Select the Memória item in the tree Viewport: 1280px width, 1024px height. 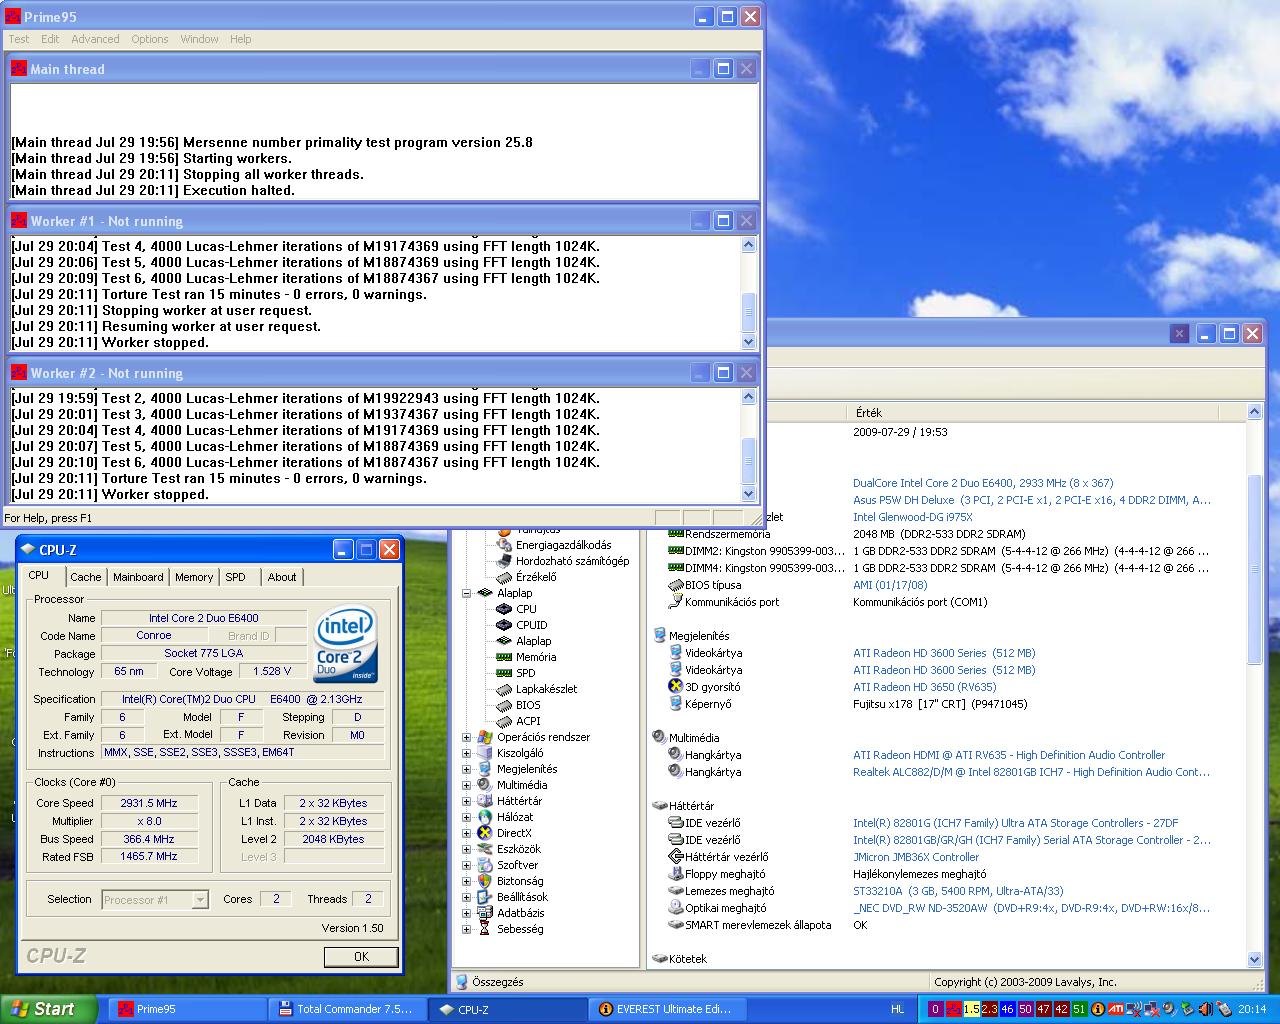(x=535, y=657)
